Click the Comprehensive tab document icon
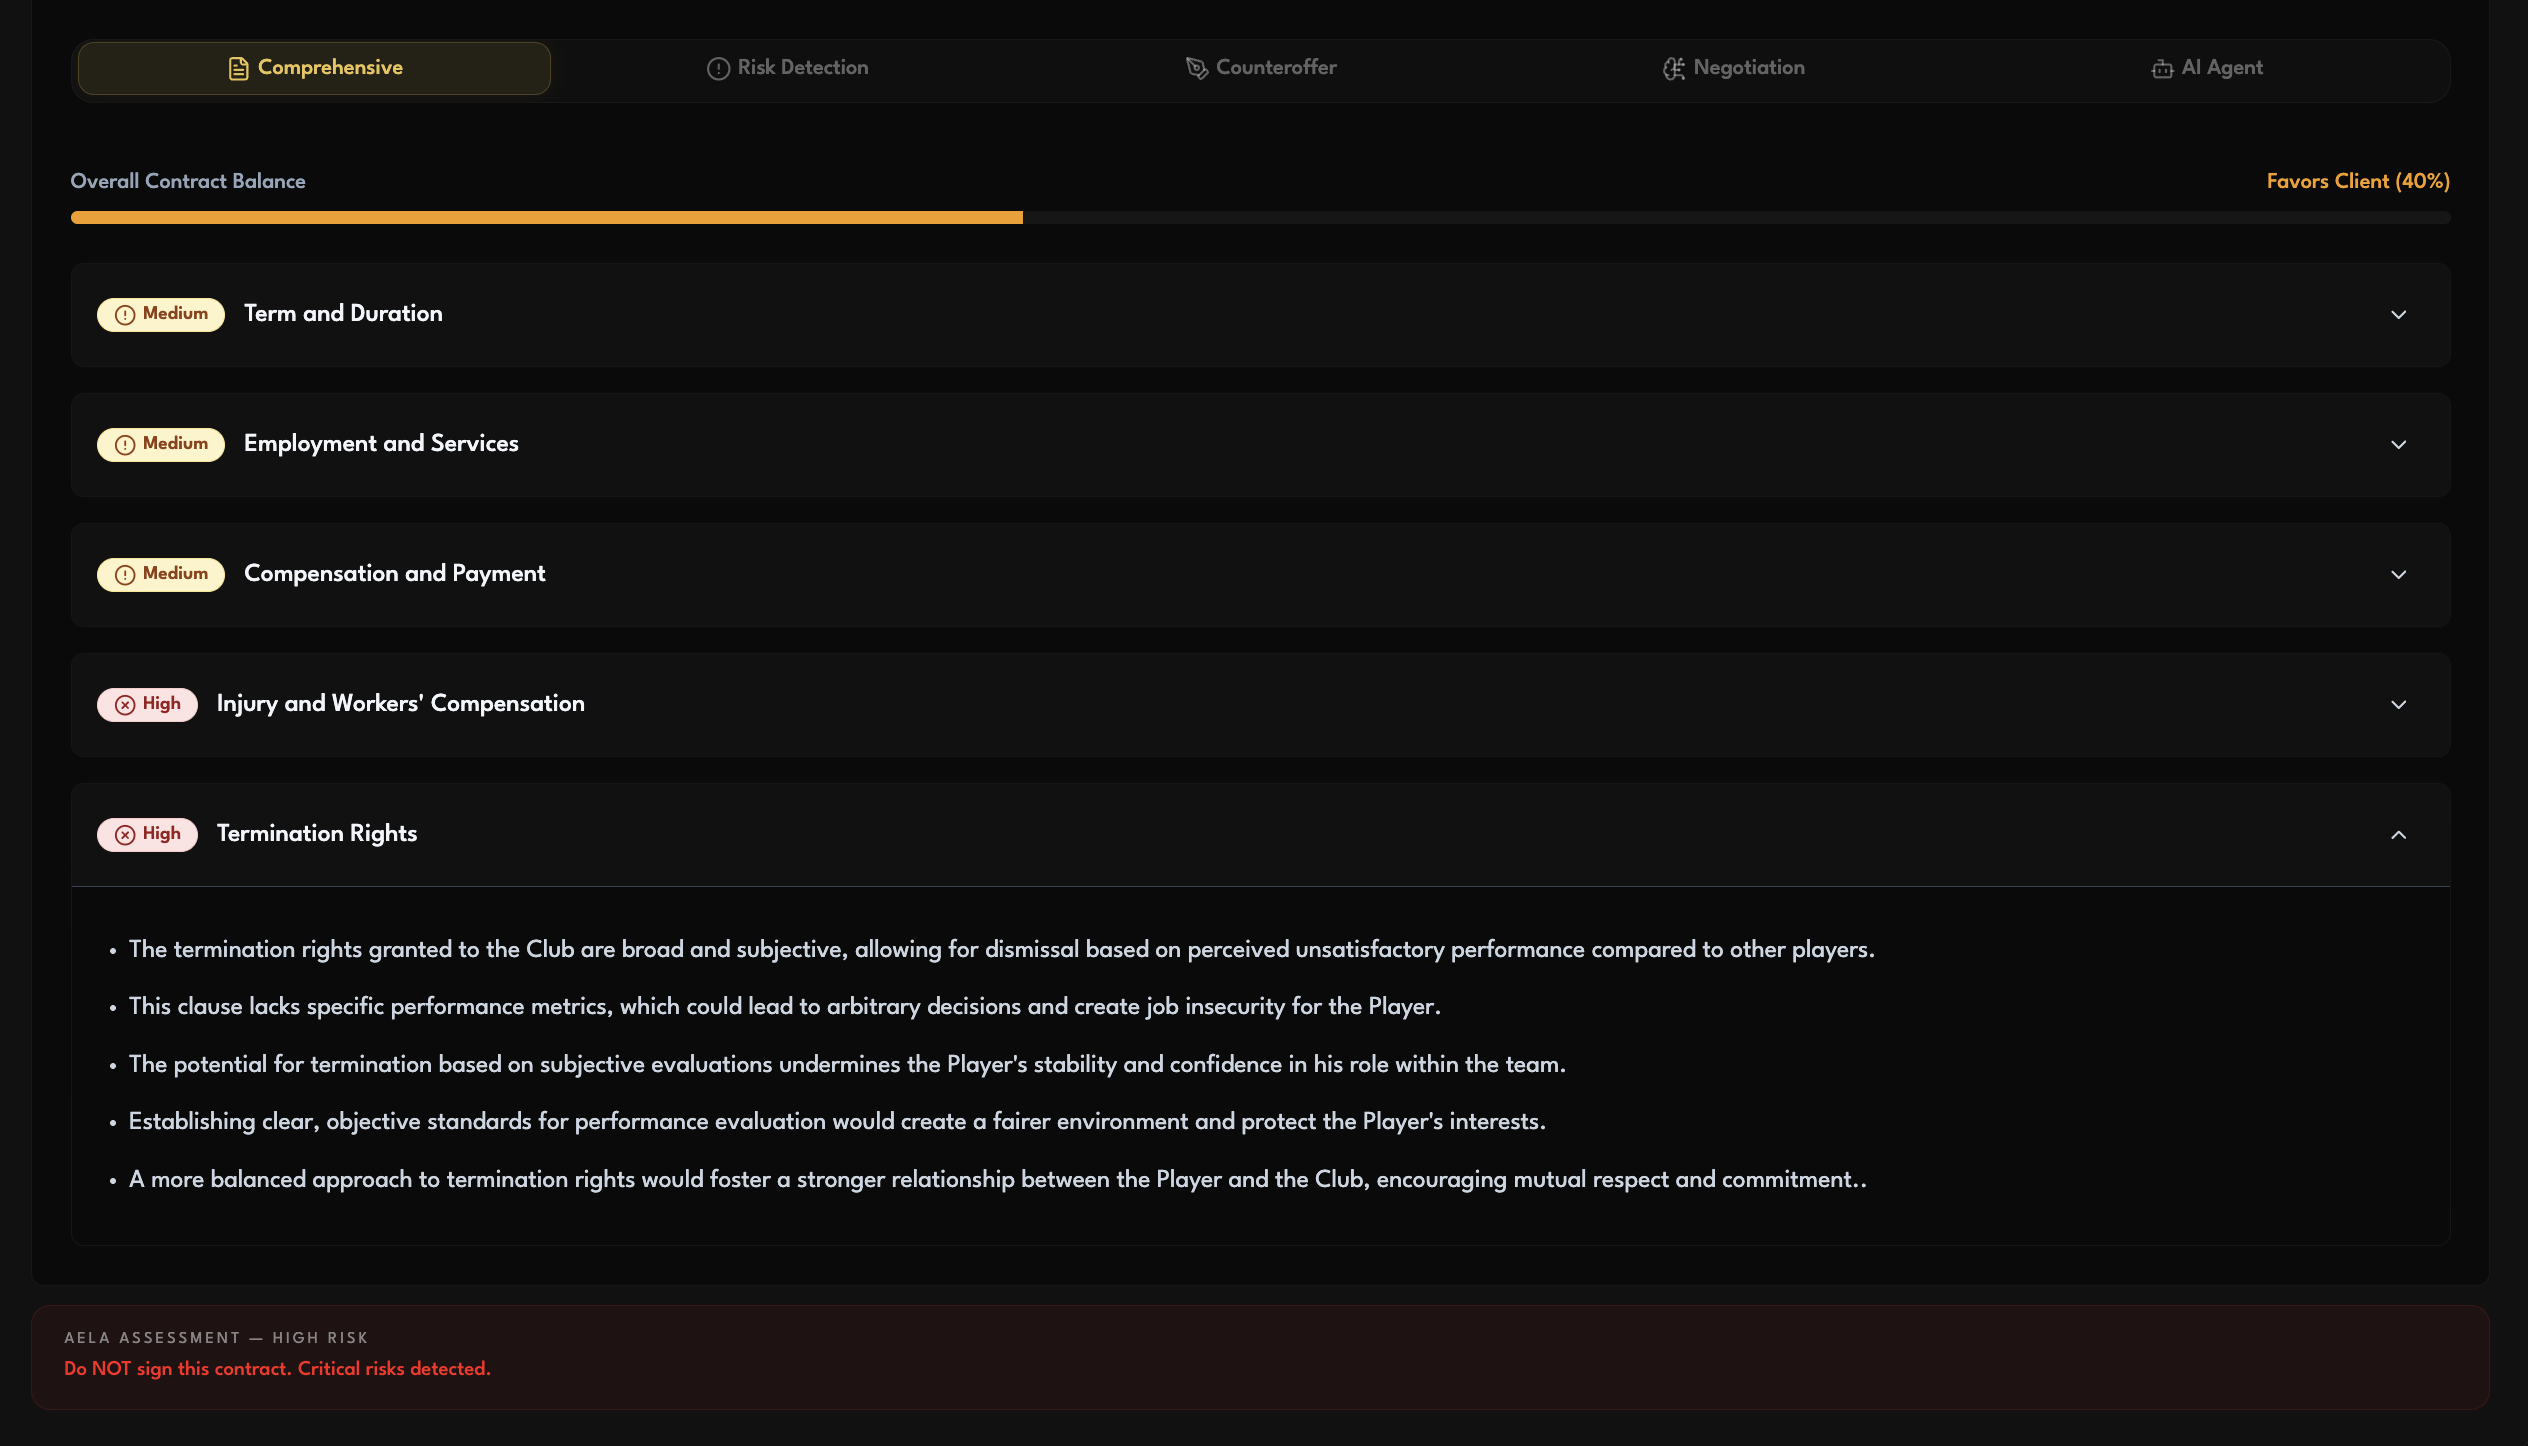This screenshot has height=1446, width=2528. coord(238,68)
